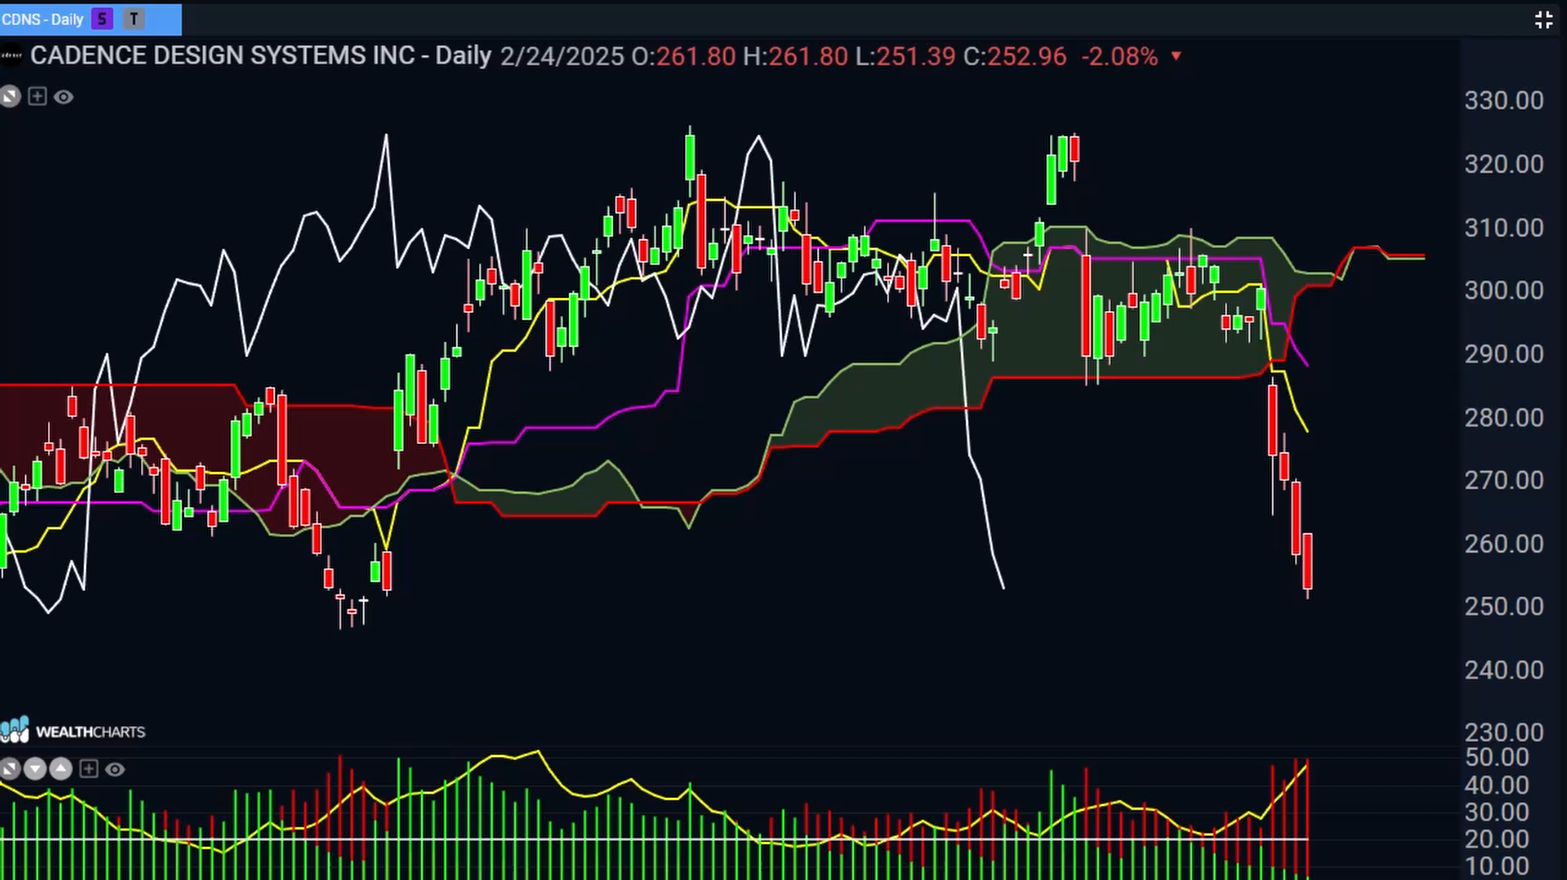Click the close value C:252.96
This screenshot has width=1567, height=880.
[x=1015, y=57]
